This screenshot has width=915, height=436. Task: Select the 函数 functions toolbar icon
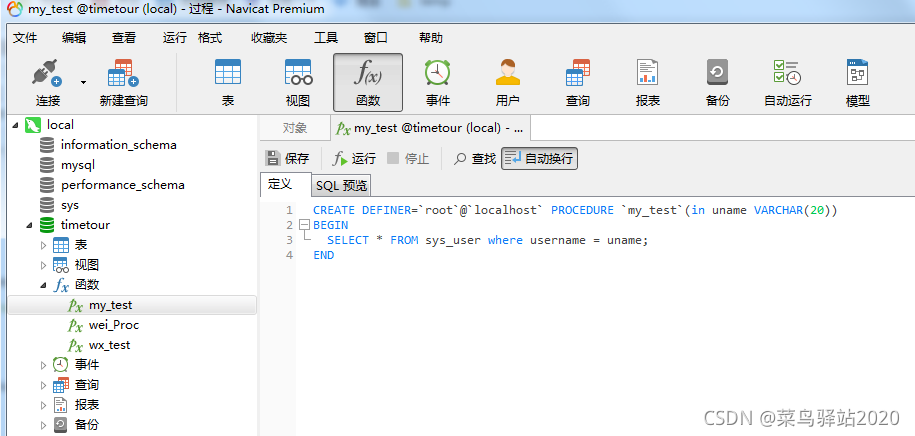point(368,82)
